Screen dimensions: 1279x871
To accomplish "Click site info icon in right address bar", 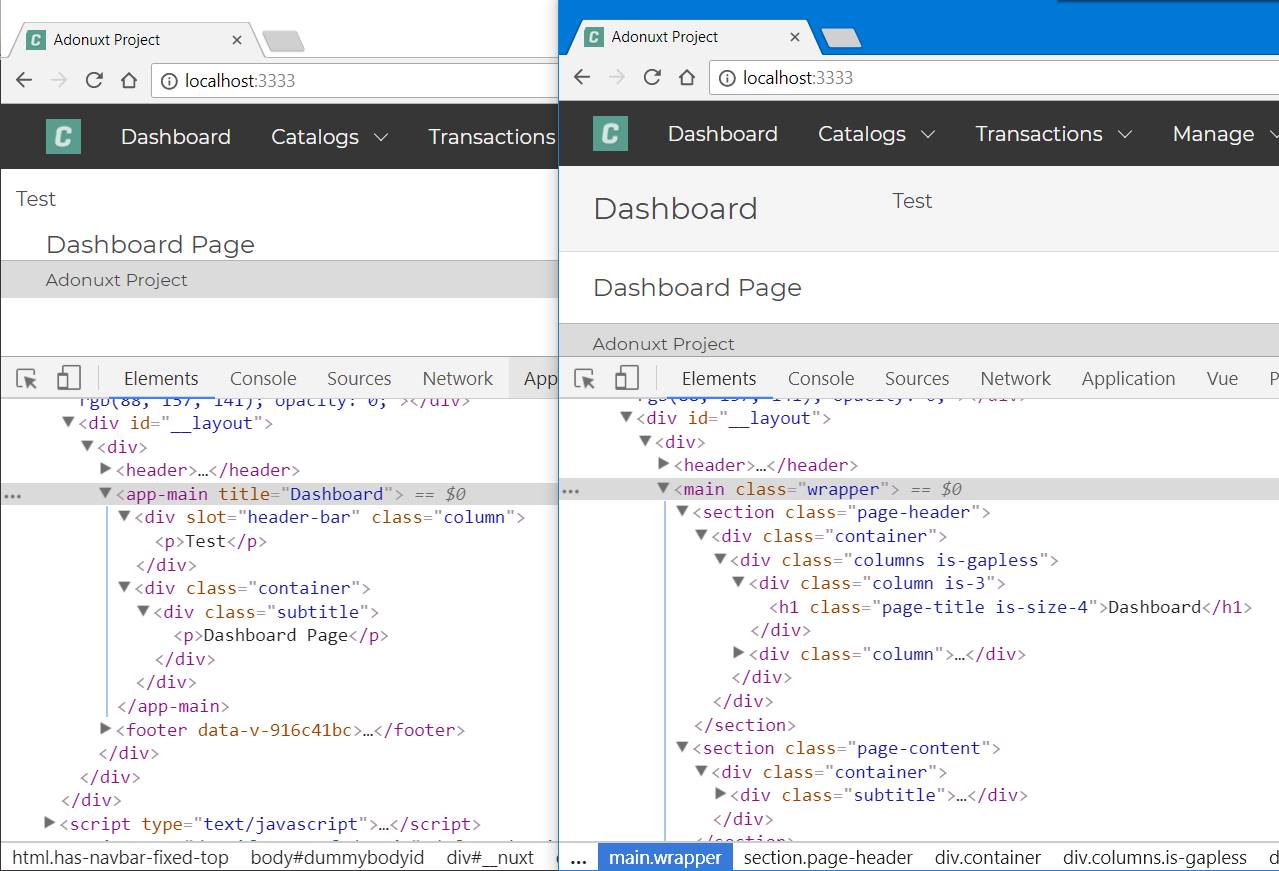I will [x=727, y=77].
